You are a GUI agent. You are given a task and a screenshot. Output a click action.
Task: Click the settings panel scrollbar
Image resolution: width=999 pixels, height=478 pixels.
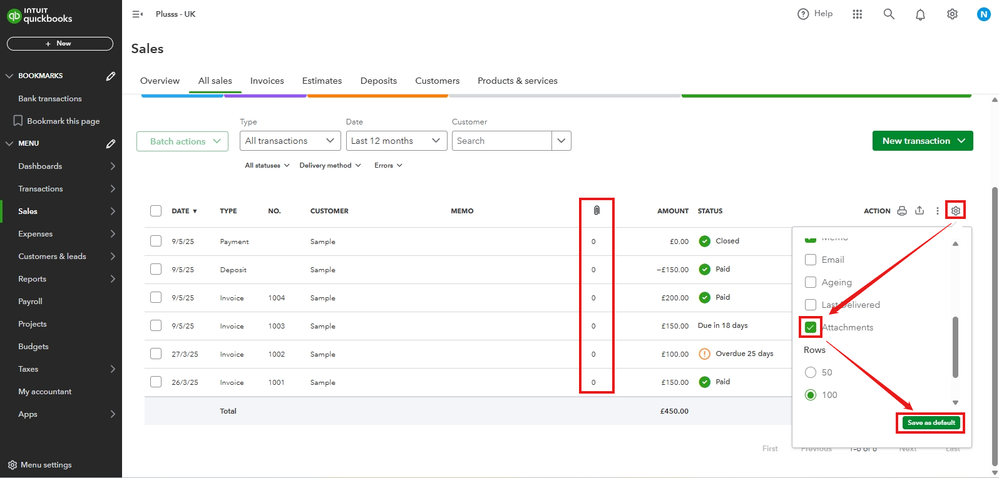tap(956, 346)
